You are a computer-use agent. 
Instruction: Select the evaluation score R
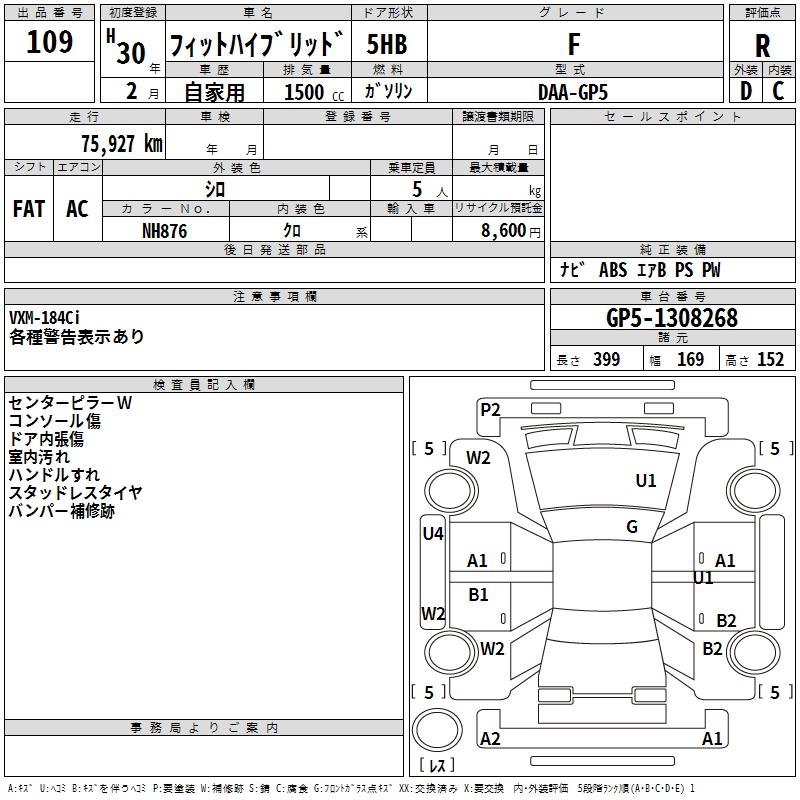tap(762, 46)
